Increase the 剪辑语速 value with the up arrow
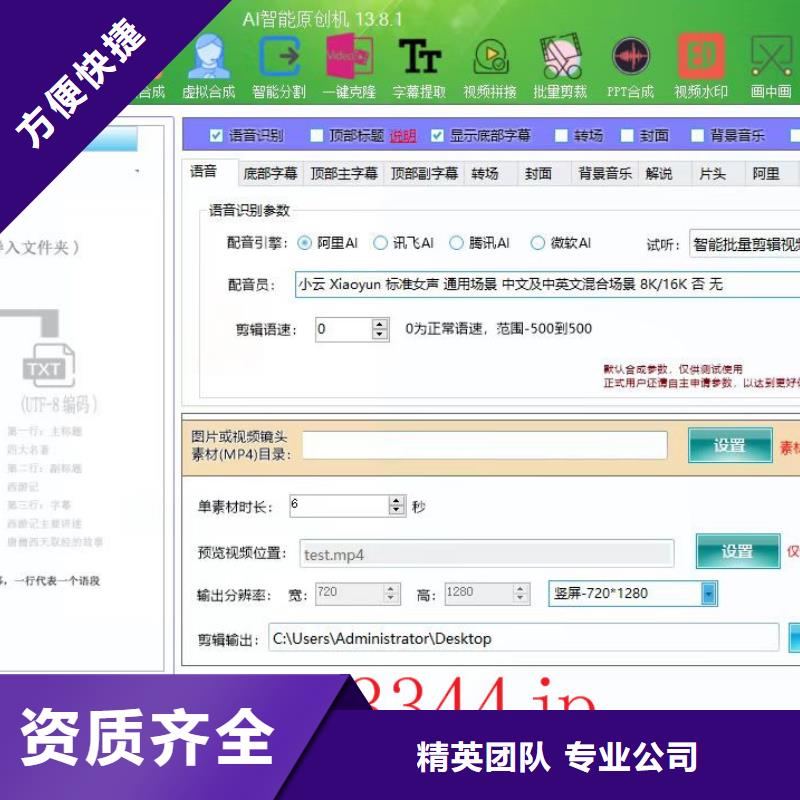800x800 pixels. [380, 323]
